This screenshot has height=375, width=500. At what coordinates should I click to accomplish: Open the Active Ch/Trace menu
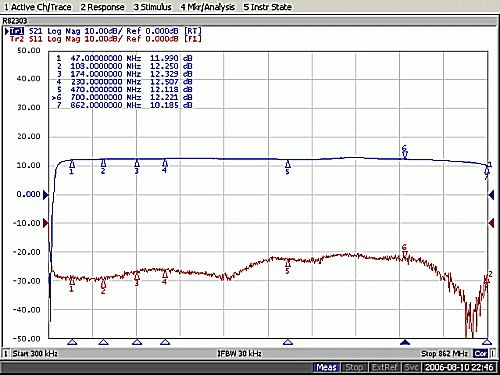pyautogui.click(x=37, y=7)
